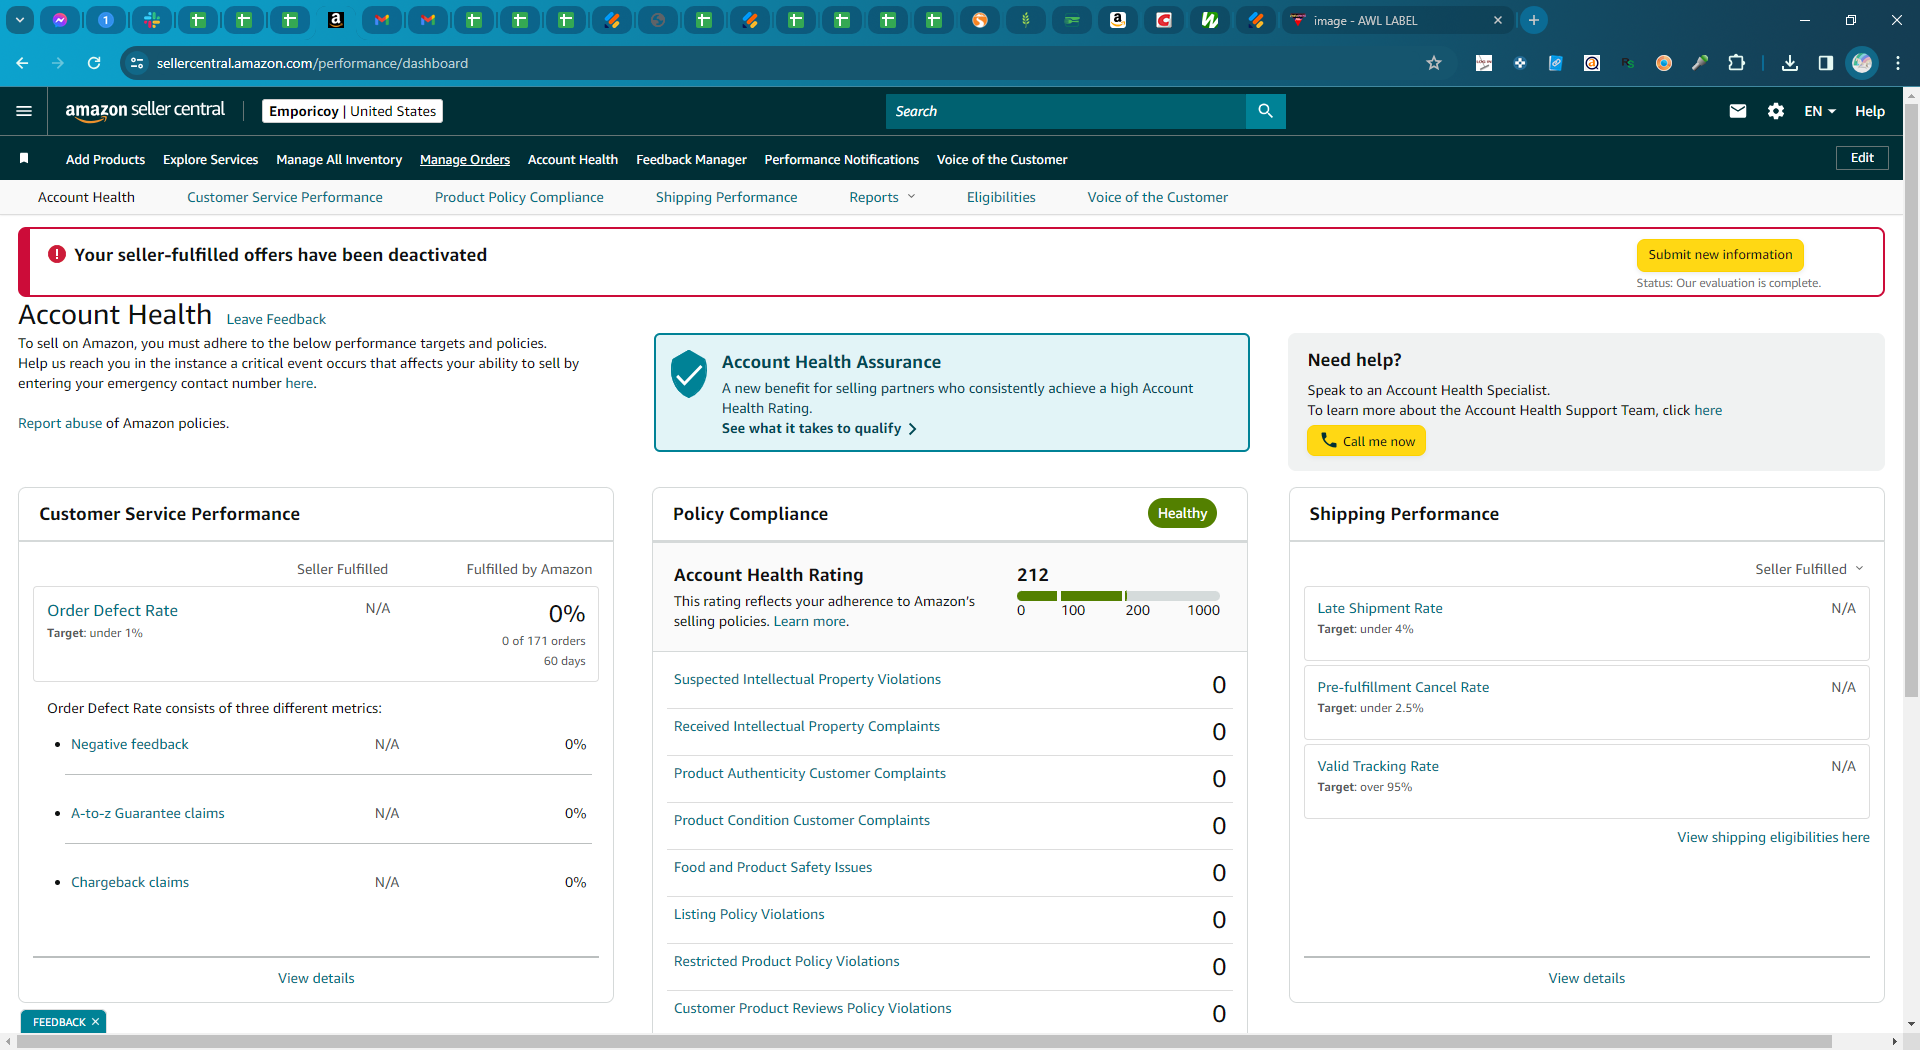
Task: Open View details under Customer Service Performance
Action: pyautogui.click(x=316, y=978)
